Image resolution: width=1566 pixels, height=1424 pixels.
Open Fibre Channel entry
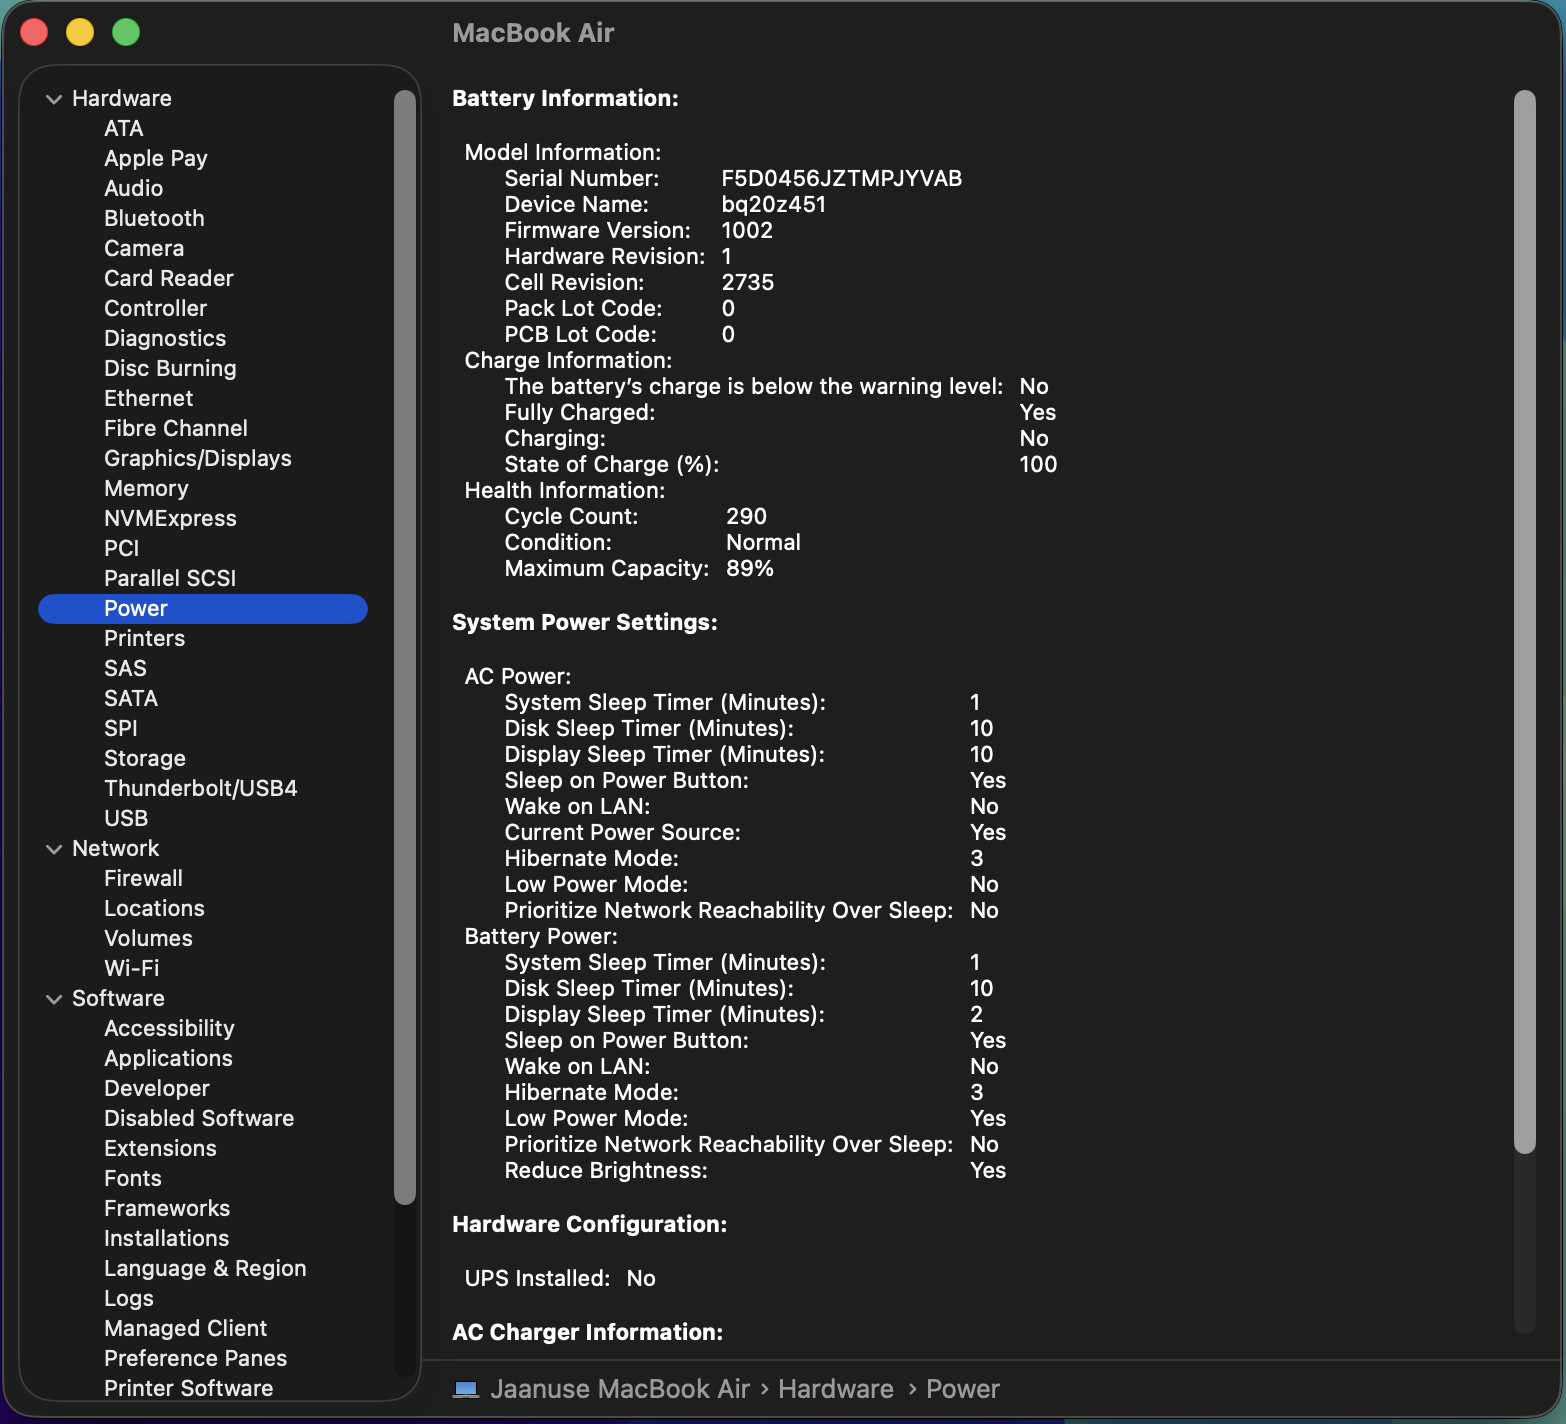[x=176, y=428]
